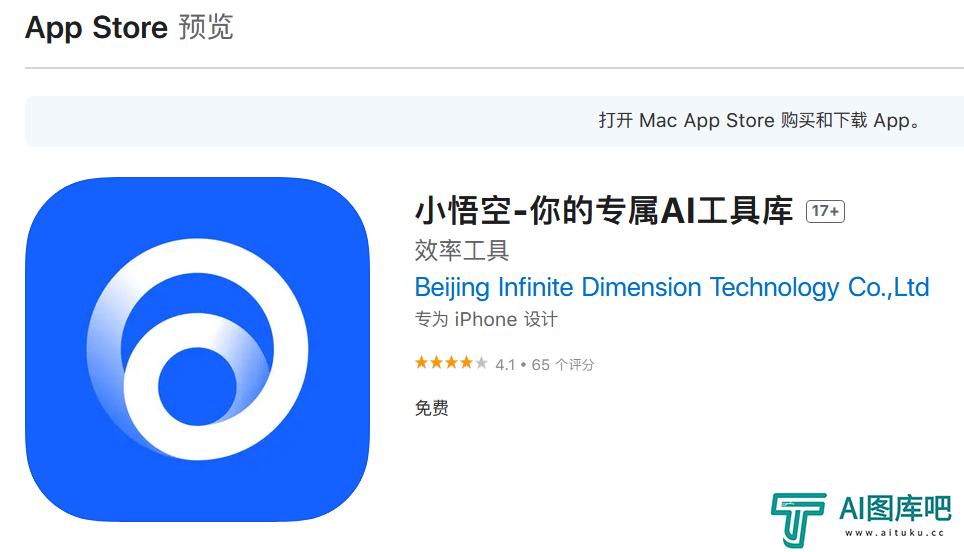Click the 免费 price label

(x=432, y=408)
